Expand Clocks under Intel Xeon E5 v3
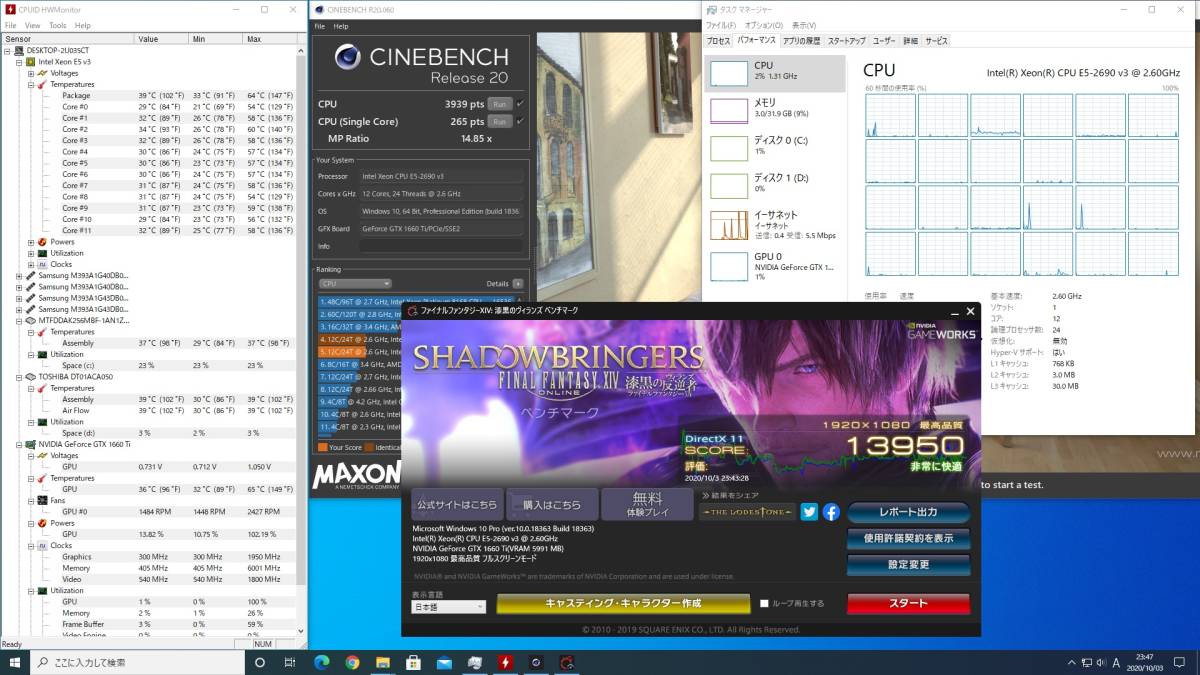The width and height of the screenshot is (1200, 675). click(30, 264)
